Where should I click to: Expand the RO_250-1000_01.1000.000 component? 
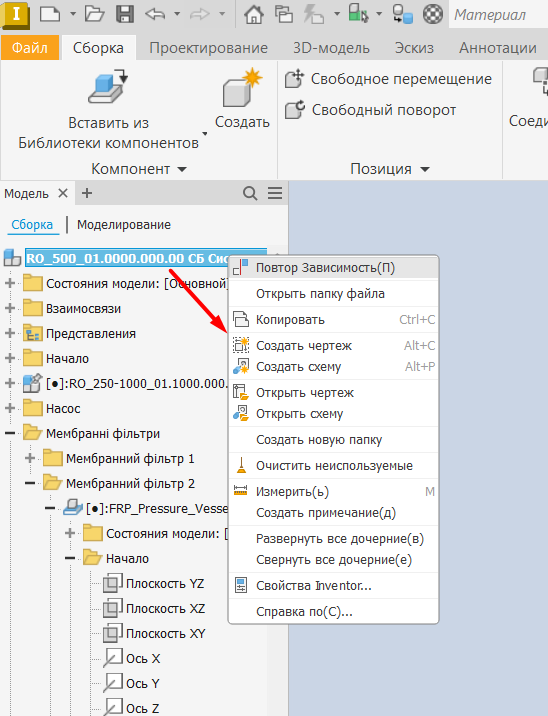(x=10, y=383)
